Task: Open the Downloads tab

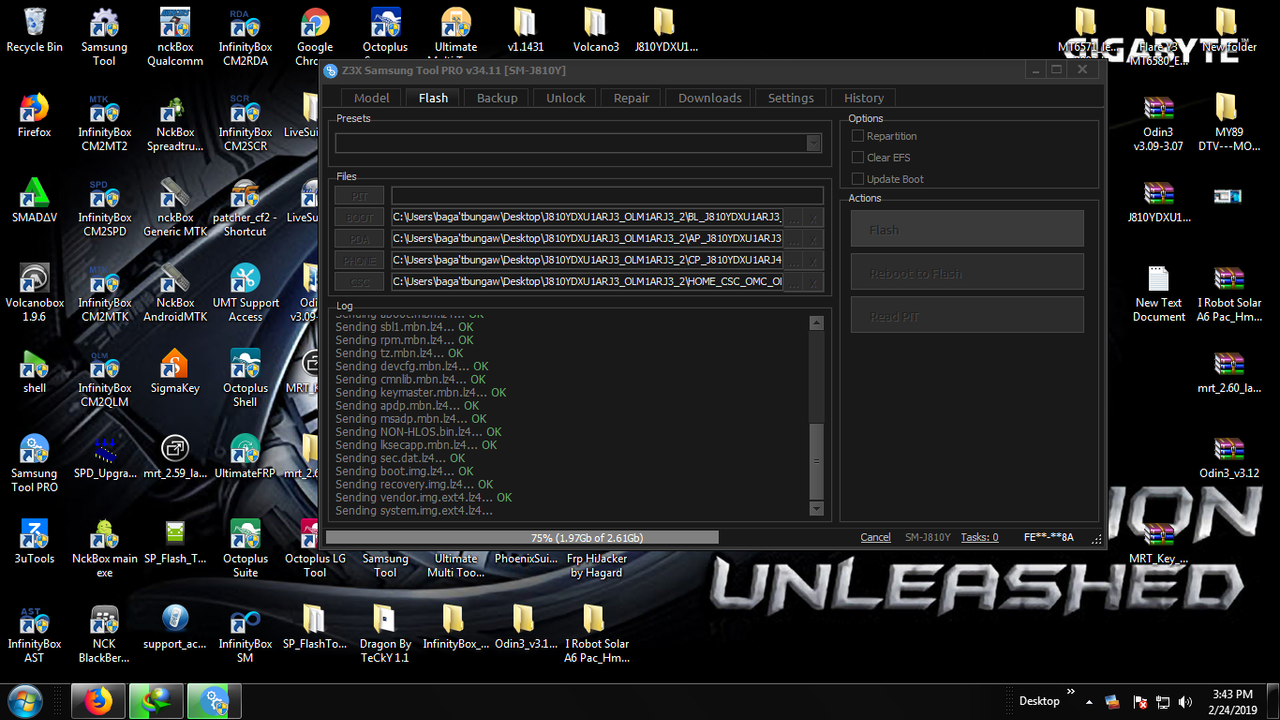Action: pos(710,98)
